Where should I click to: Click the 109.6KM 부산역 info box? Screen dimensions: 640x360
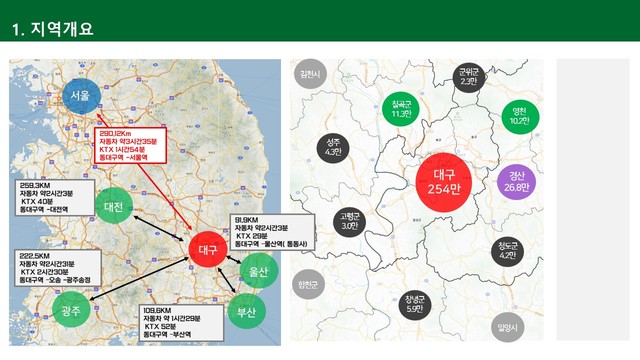[181, 323]
